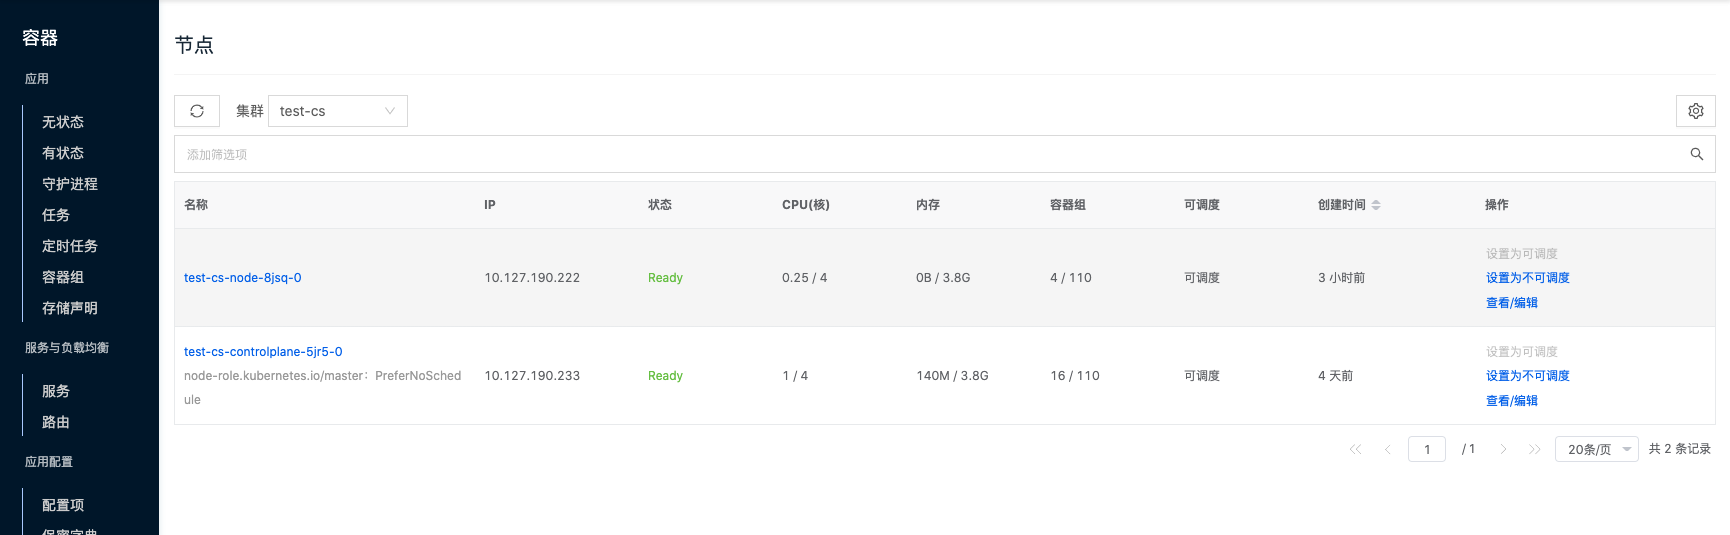The height and width of the screenshot is (535, 1730).
Task: Select 容器组 in the sidebar menu
Action: (x=63, y=277)
